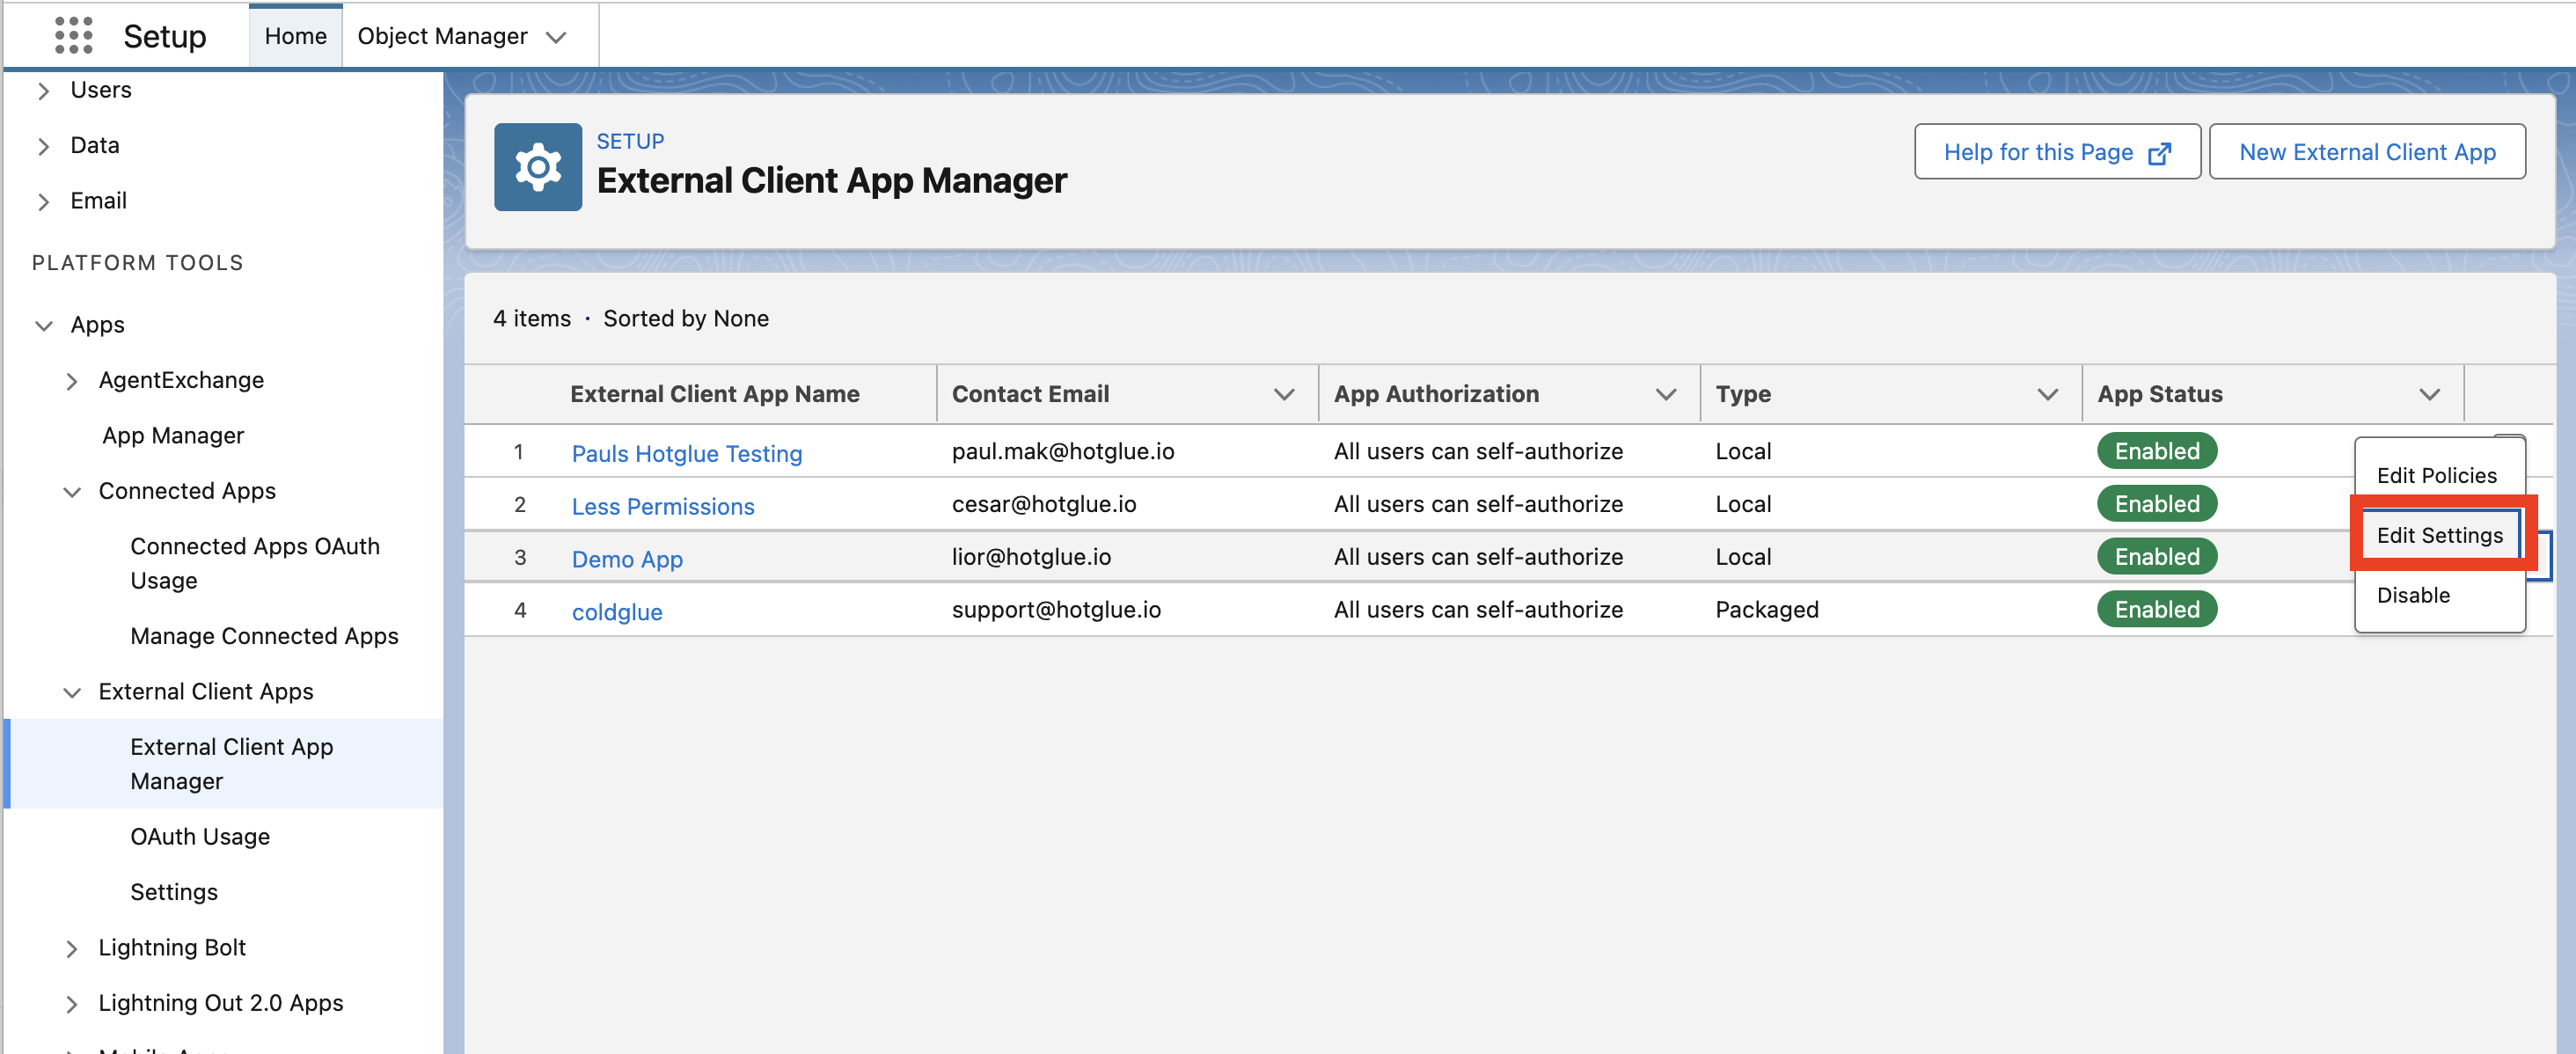Image resolution: width=2576 pixels, height=1054 pixels.
Task: Click Enabled badge for coldglue row
Action: click(x=2156, y=610)
